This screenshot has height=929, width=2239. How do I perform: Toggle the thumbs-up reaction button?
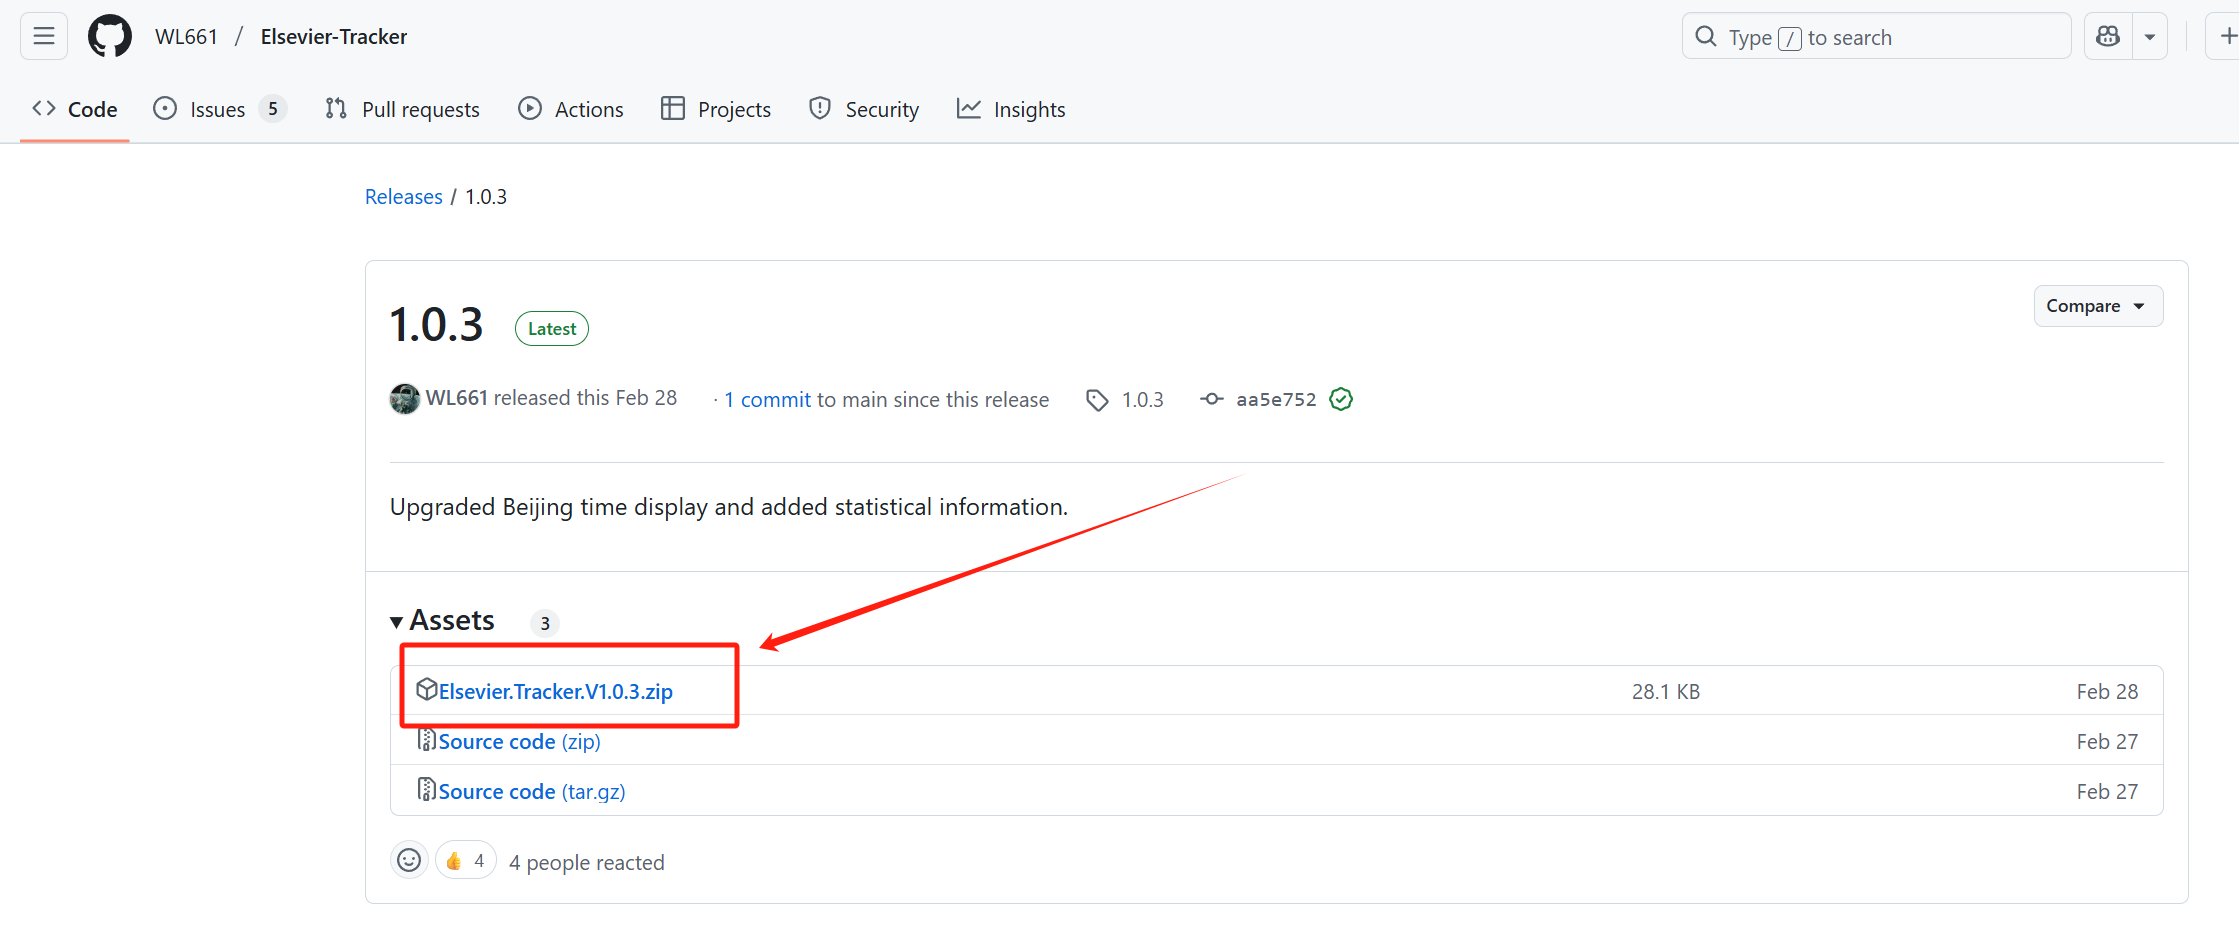click(x=466, y=860)
